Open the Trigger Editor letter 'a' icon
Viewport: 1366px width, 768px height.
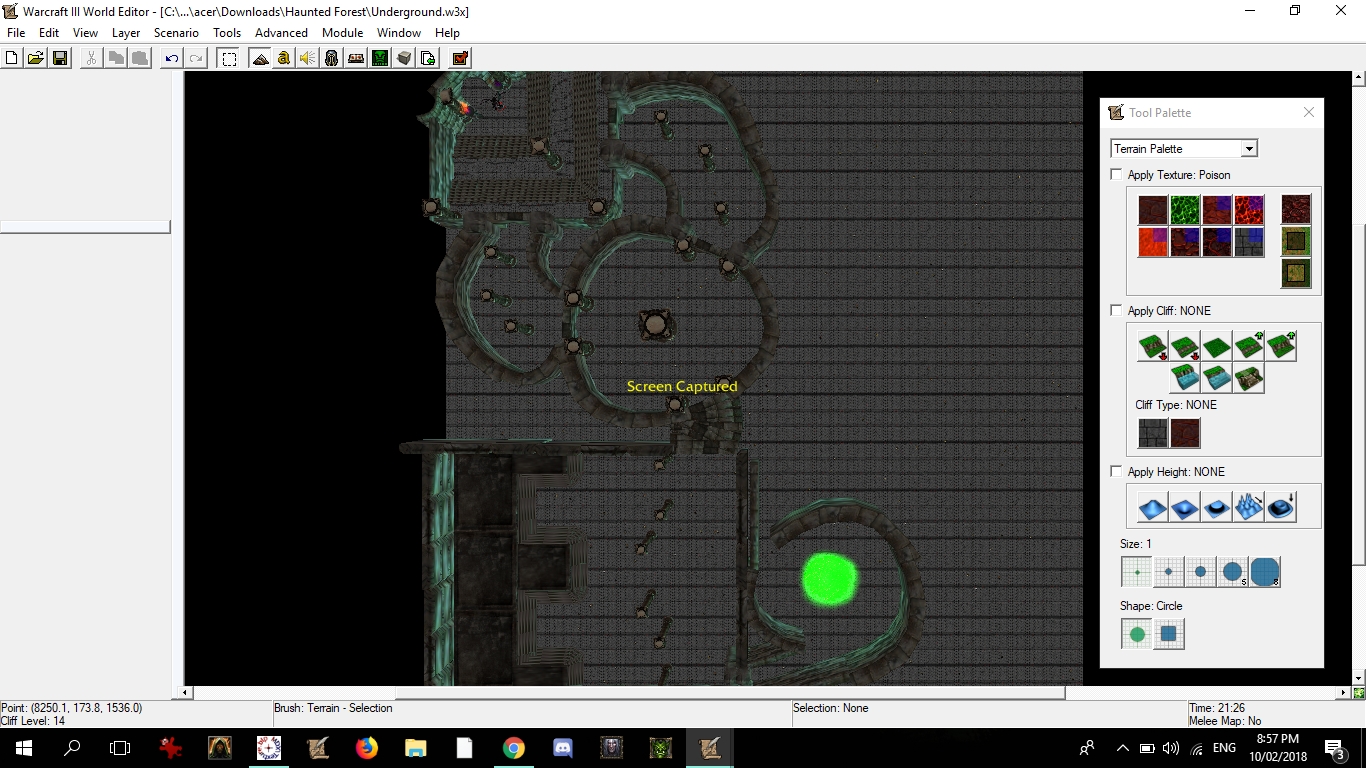pos(284,58)
